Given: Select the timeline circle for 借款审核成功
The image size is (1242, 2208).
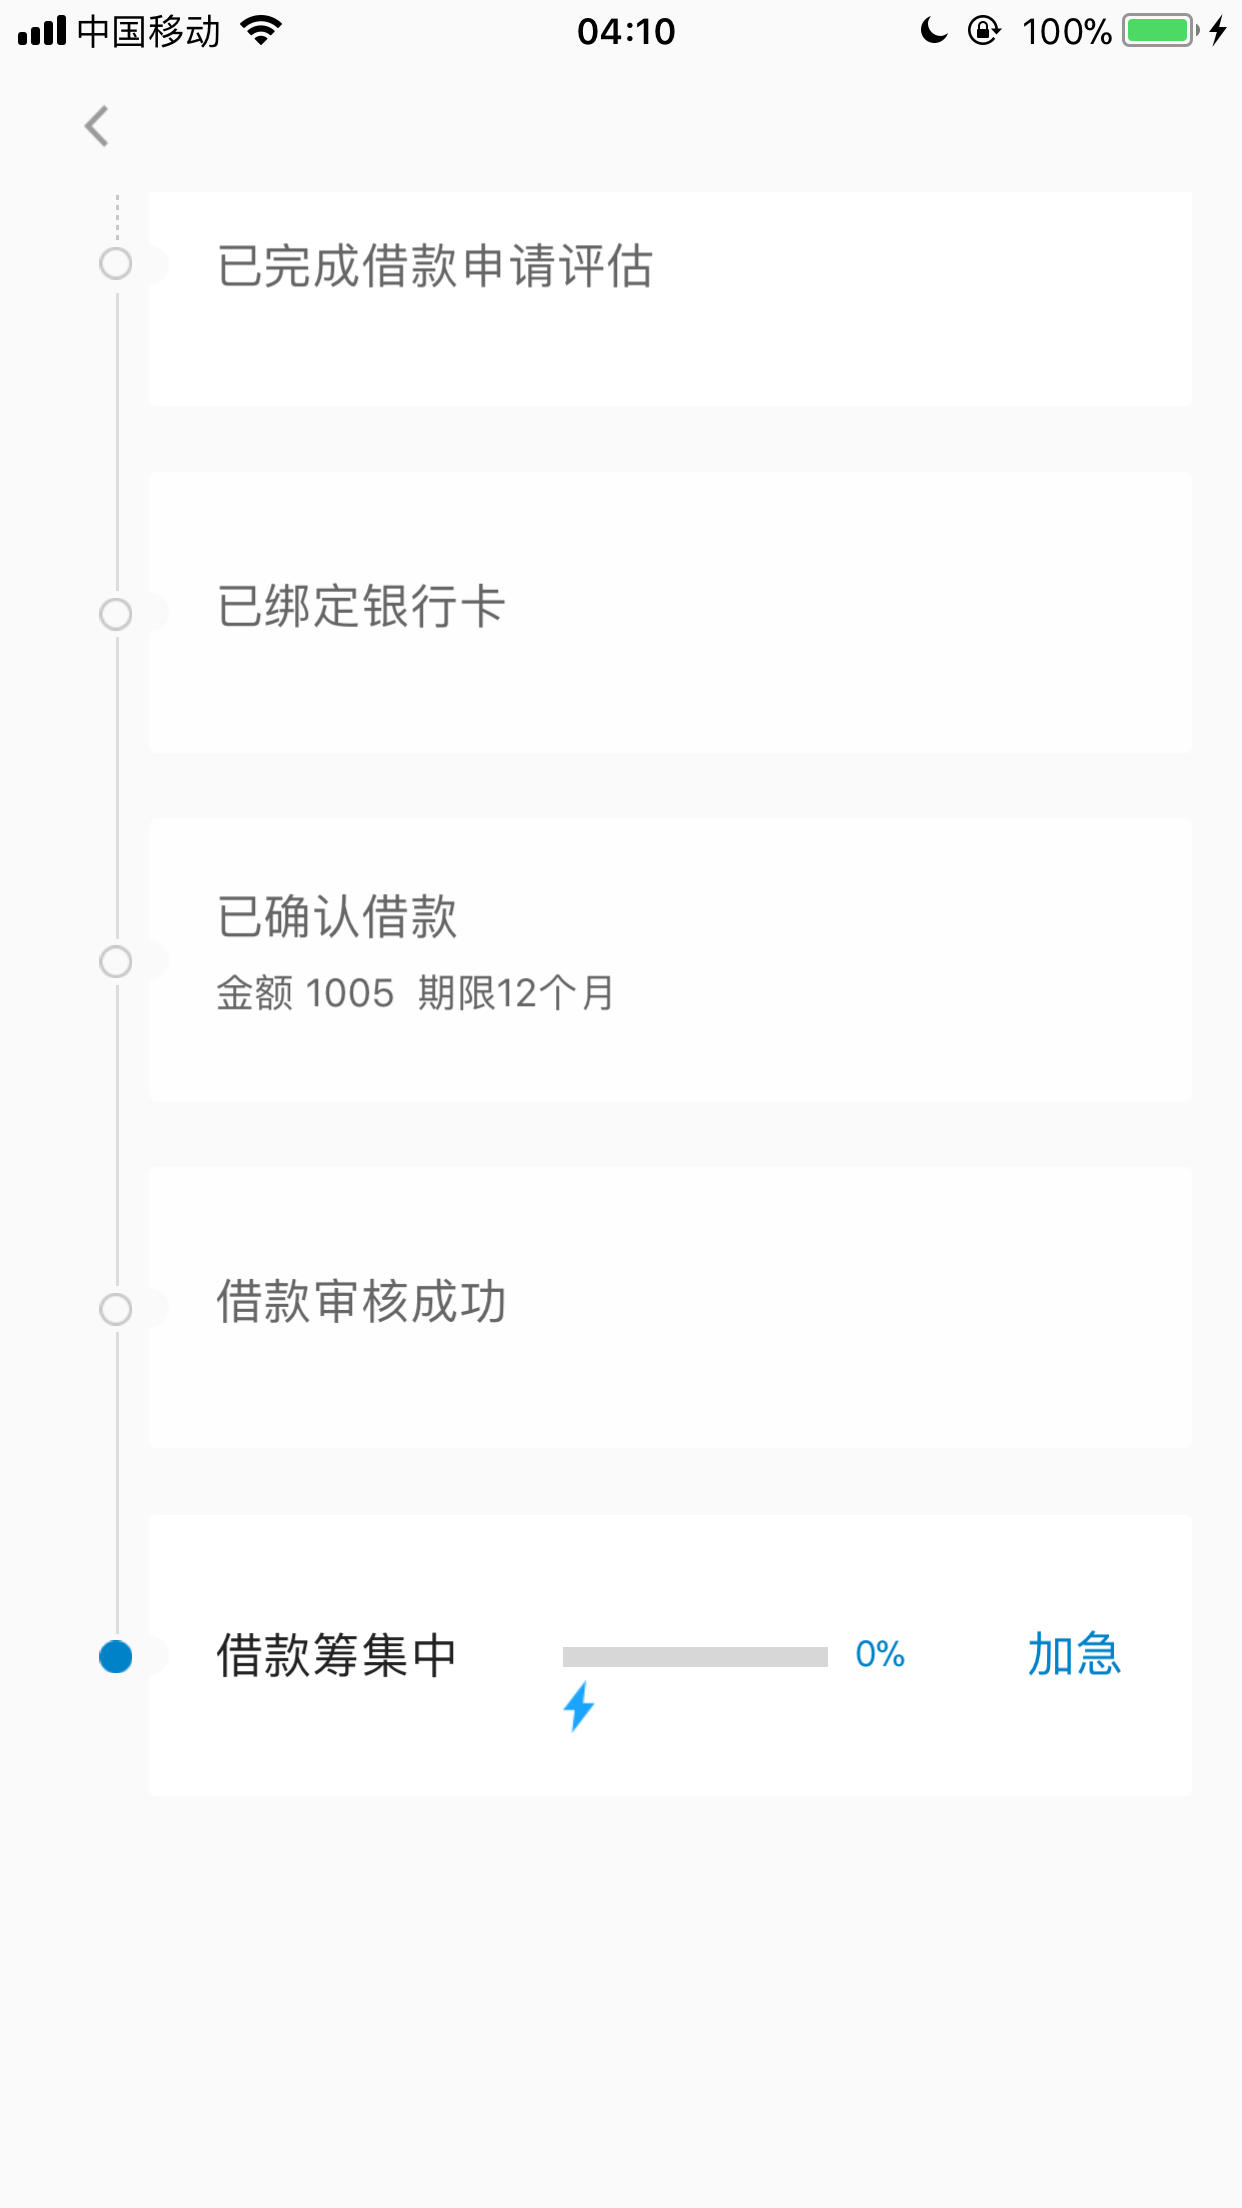Looking at the screenshot, I should coord(116,1309).
